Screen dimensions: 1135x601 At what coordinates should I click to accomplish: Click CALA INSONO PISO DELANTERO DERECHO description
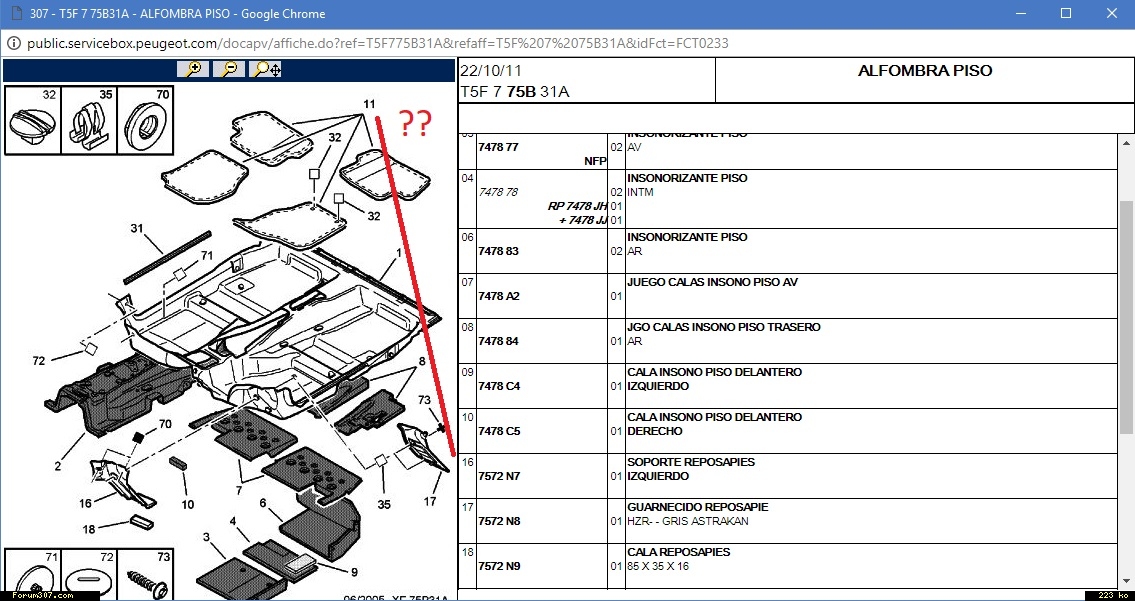(714, 424)
